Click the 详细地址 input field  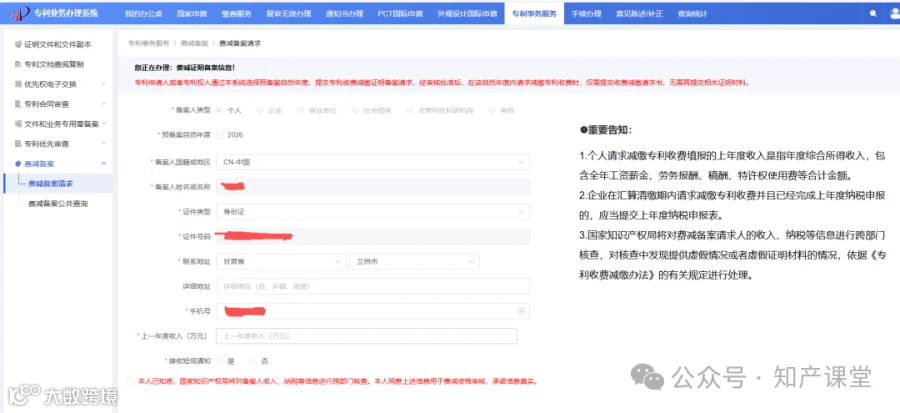pyautogui.click(x=373, y=286)
